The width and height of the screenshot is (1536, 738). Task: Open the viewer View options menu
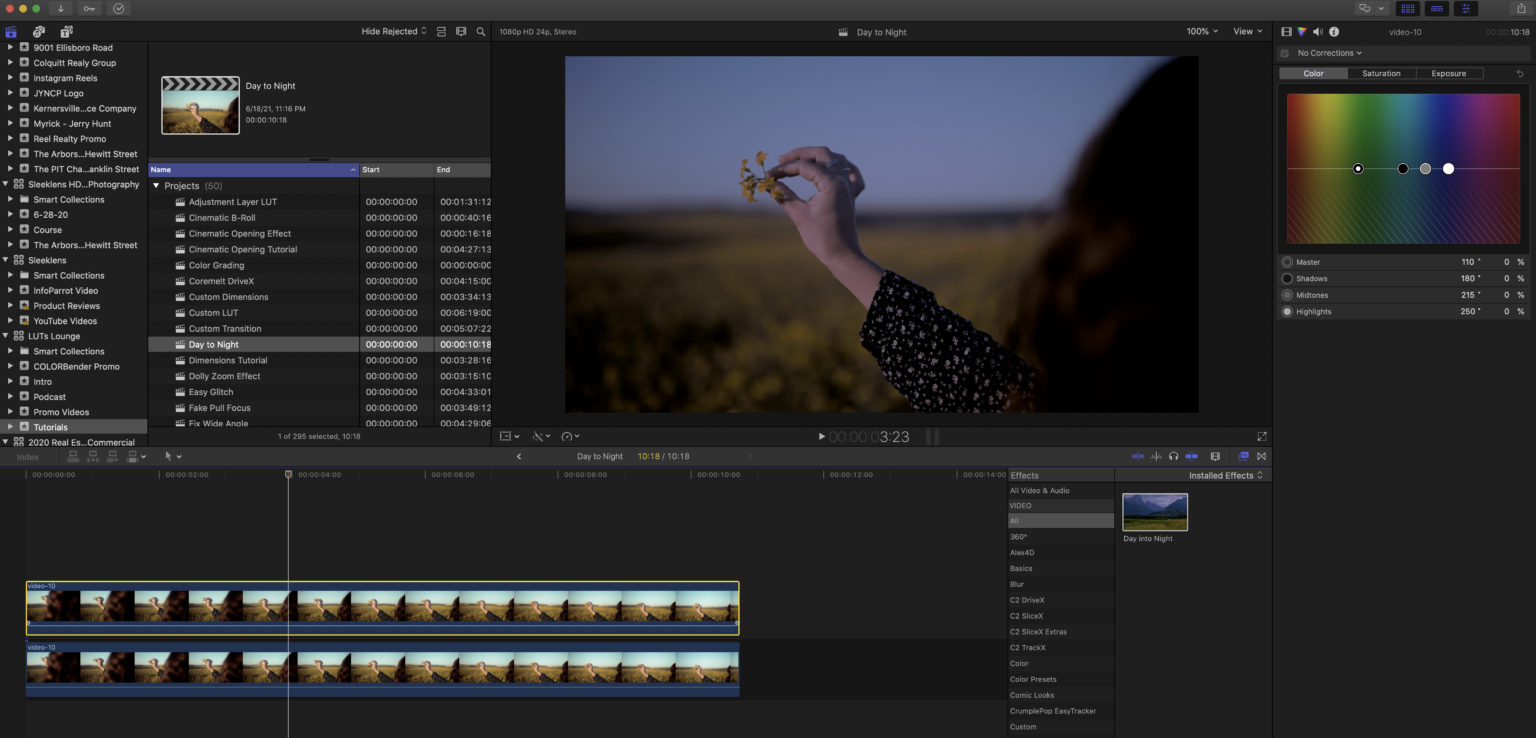click(x=1248, y=32)
